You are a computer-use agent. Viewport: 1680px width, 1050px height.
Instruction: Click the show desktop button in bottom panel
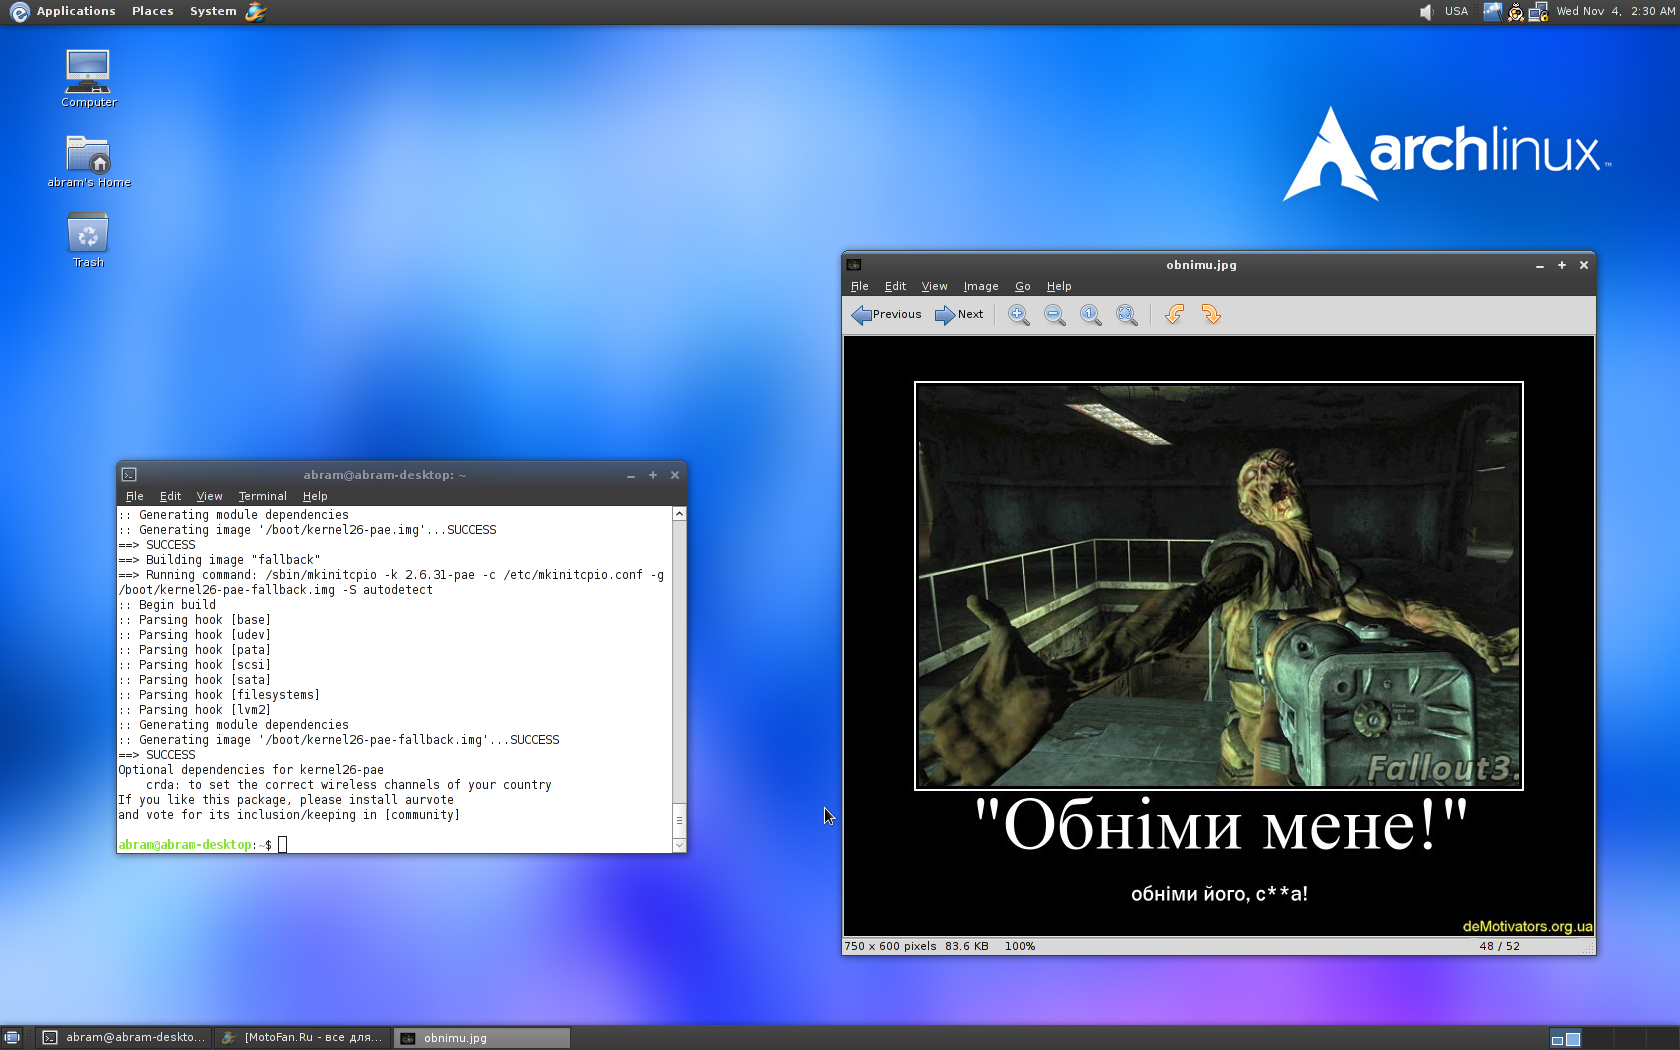(x=12, y=1038)
